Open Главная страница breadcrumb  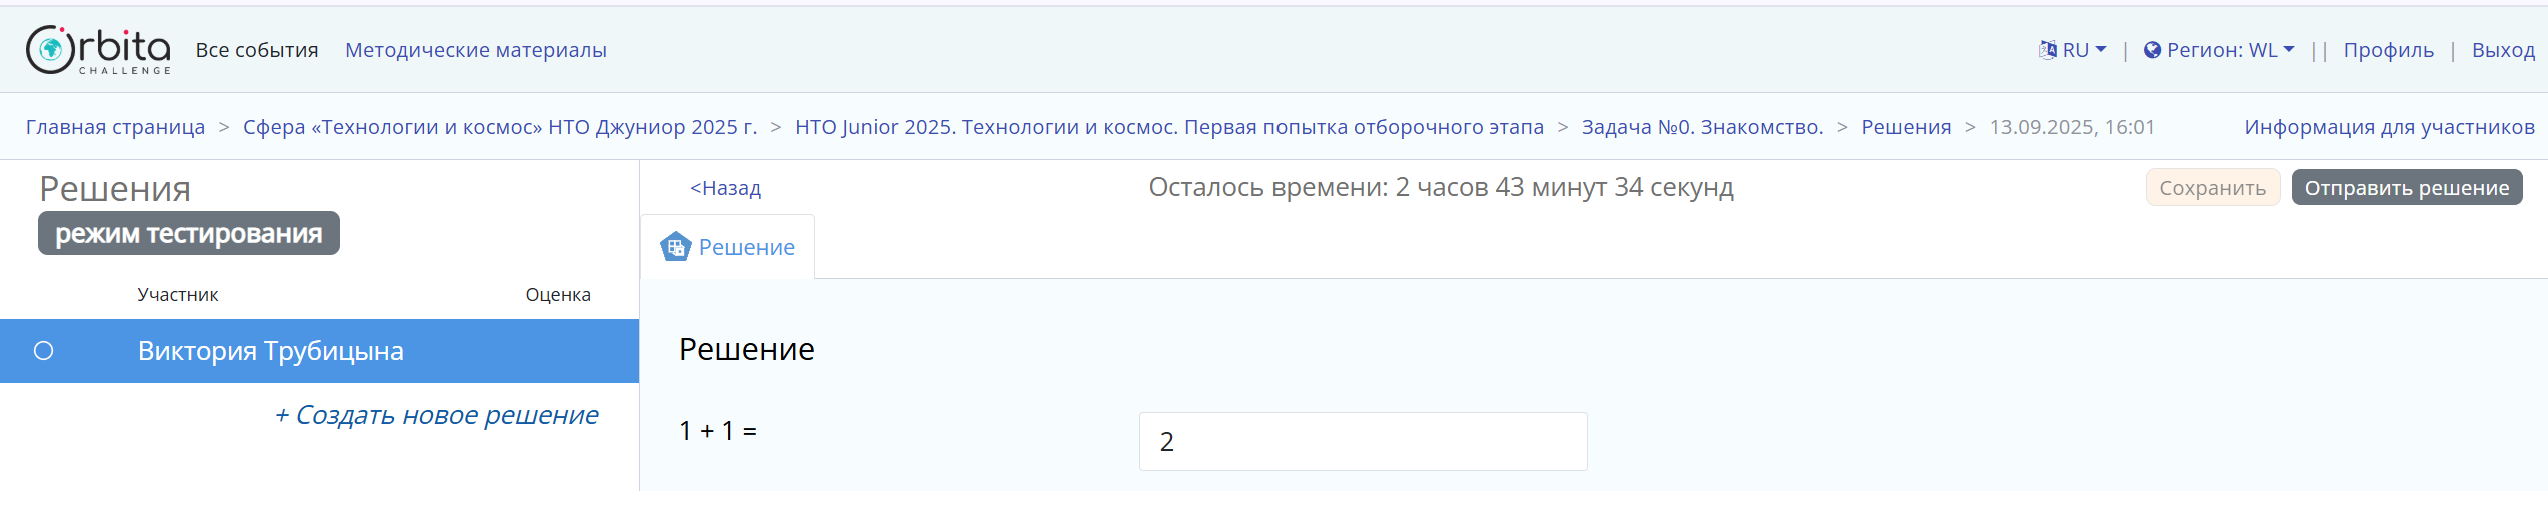[115, 127]
